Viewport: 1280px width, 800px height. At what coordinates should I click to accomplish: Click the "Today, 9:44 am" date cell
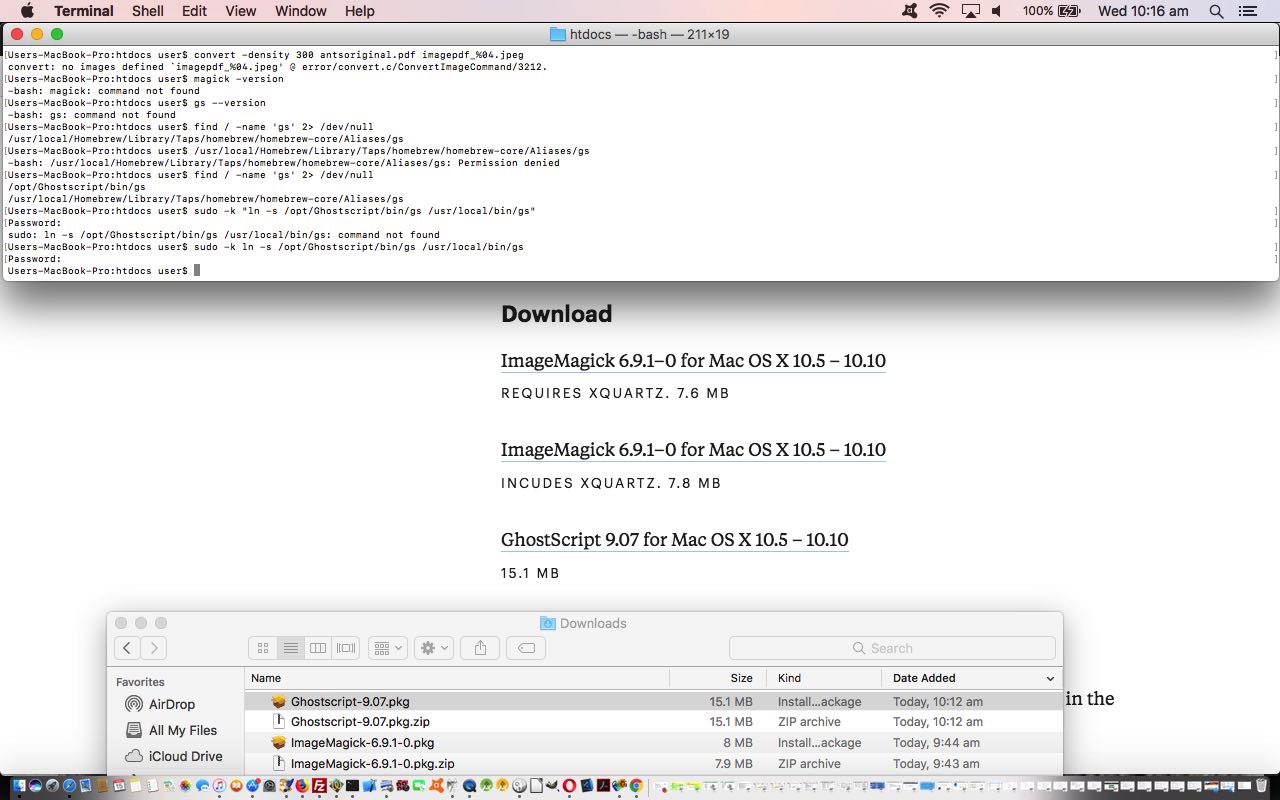click(936, 743)
